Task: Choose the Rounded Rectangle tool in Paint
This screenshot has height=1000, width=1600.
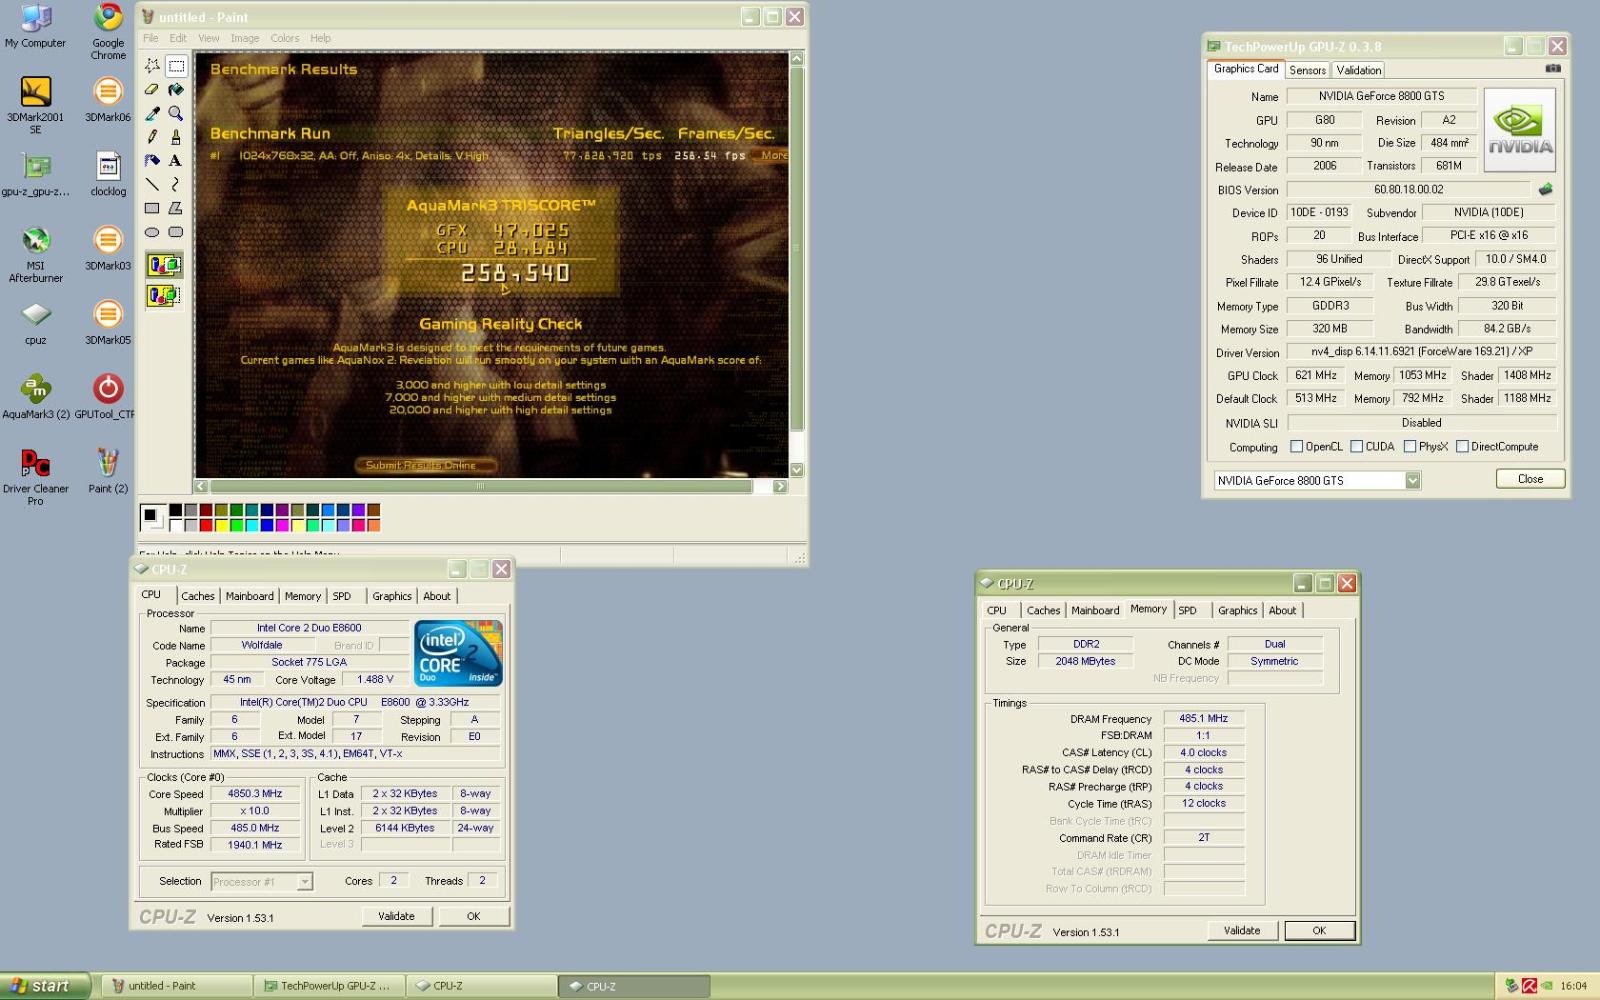Action: click(x=176, y=232)
